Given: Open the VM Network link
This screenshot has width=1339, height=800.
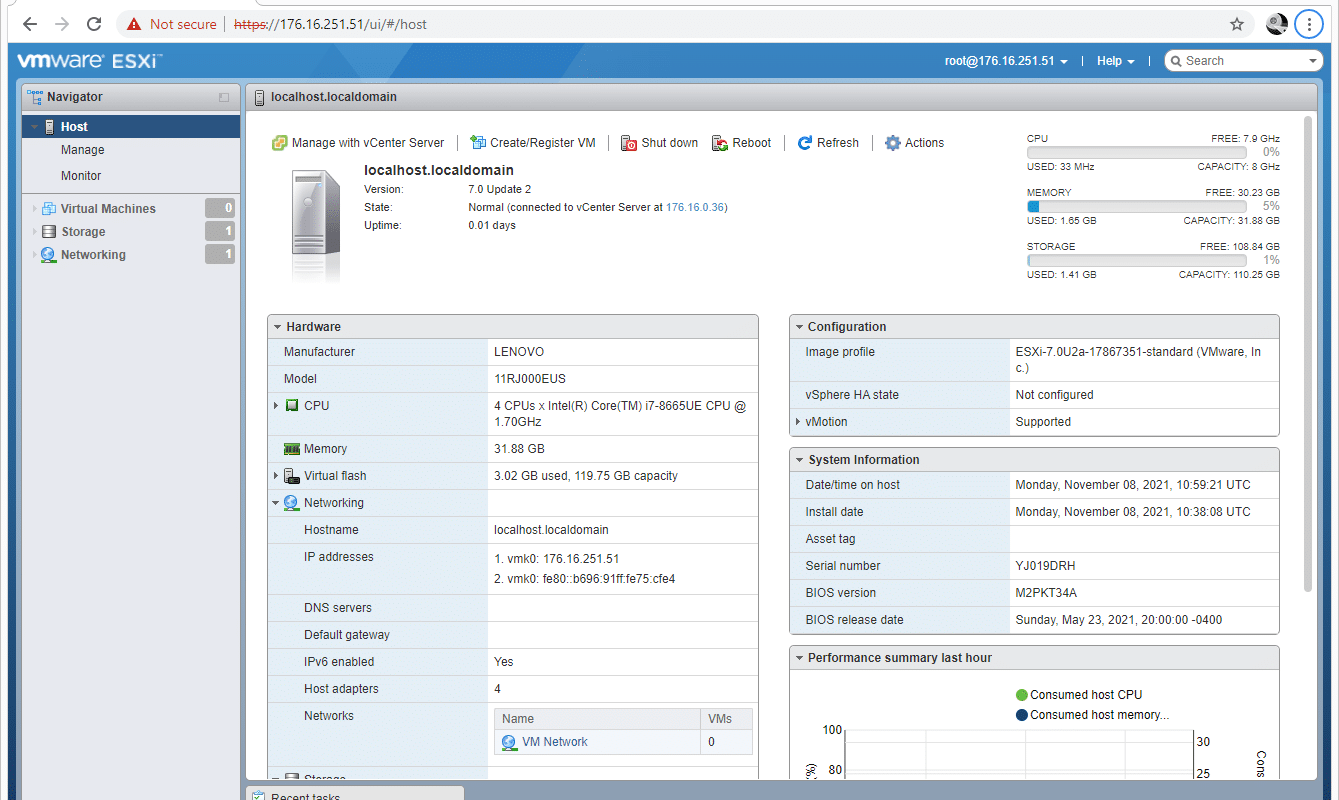Looking at the screenshot, I should tap(554, 742).
